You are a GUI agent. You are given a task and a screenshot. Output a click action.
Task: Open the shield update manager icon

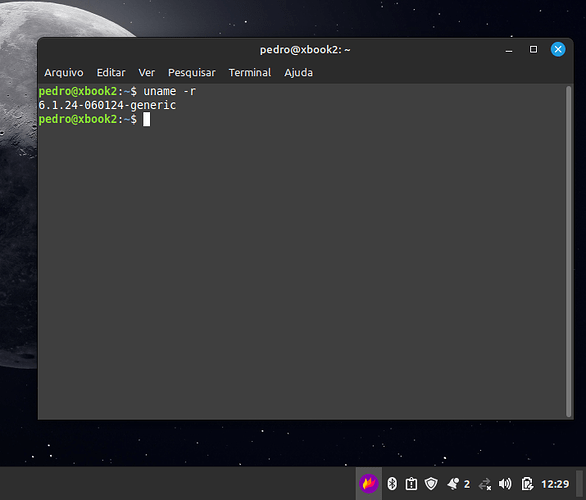click(431, 484)
